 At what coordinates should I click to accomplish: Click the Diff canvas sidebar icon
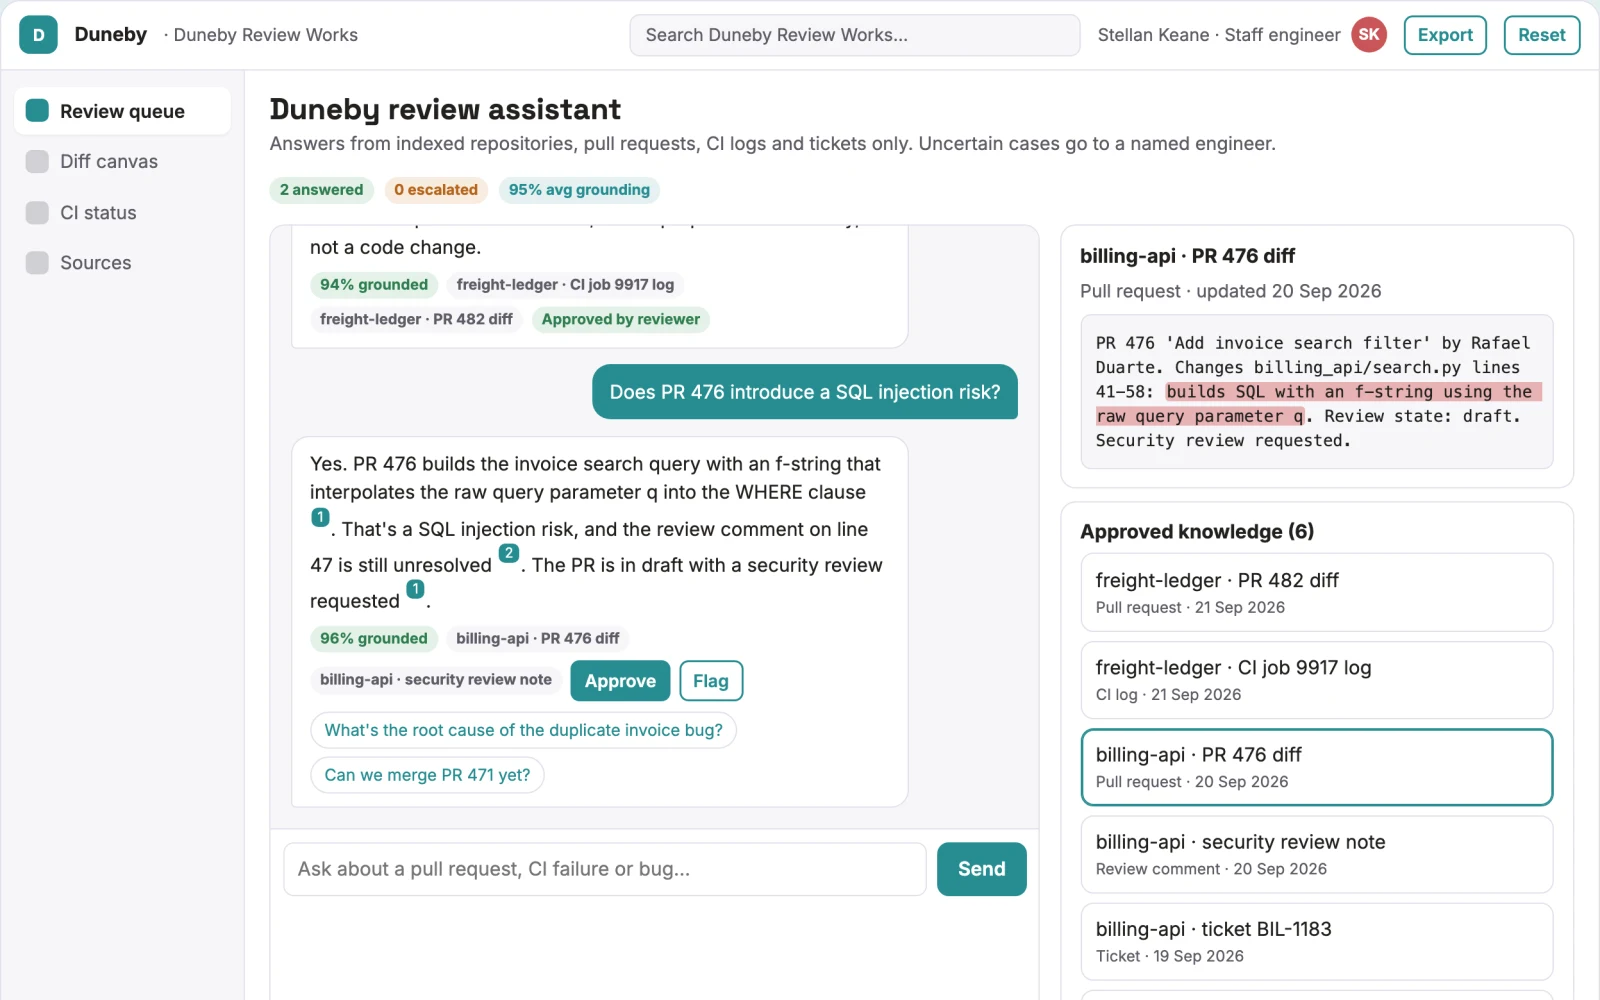point(37,162)
